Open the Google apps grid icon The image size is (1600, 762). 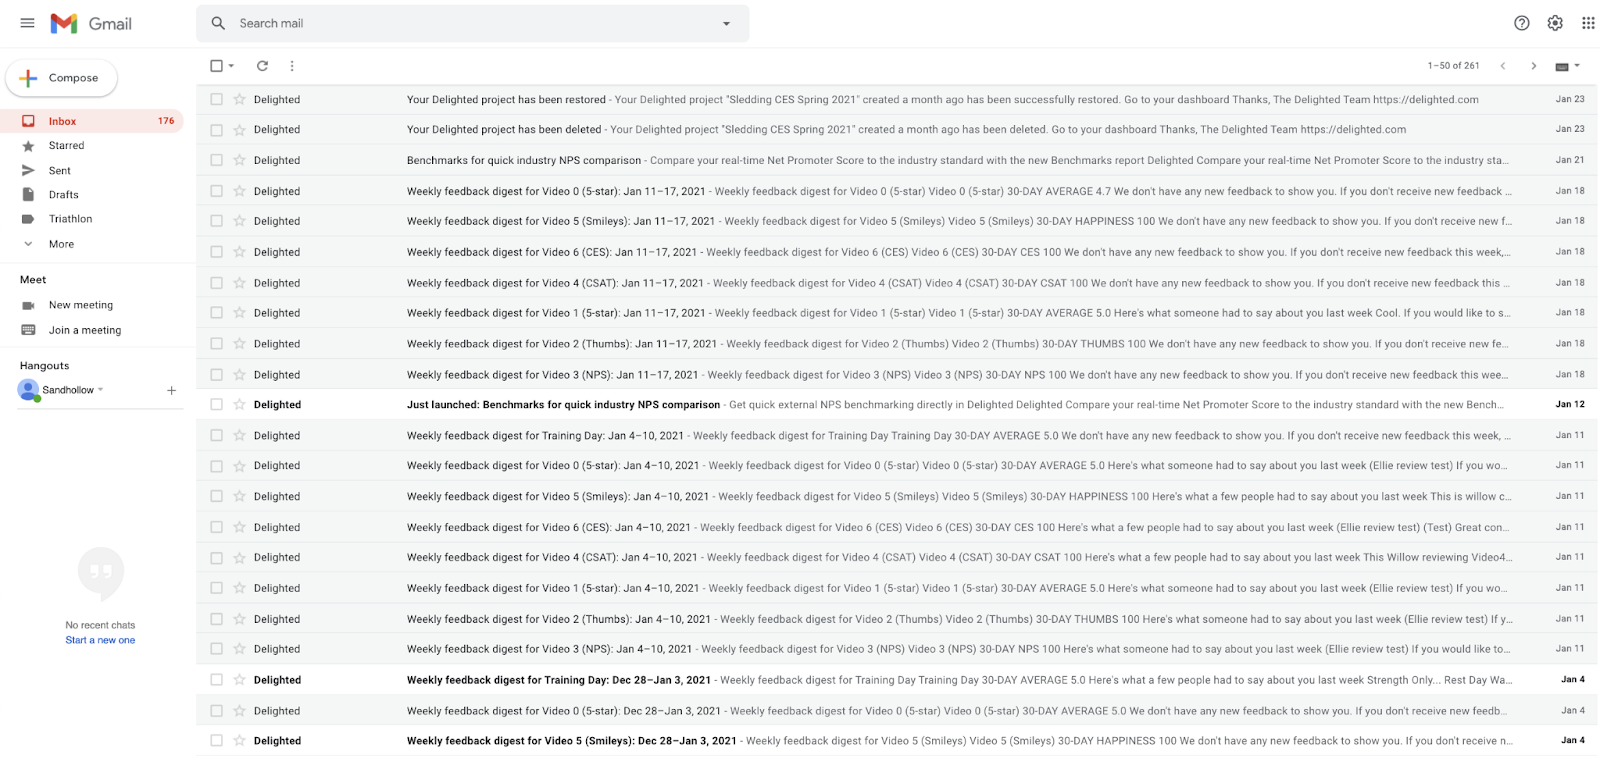[1588, 23]
